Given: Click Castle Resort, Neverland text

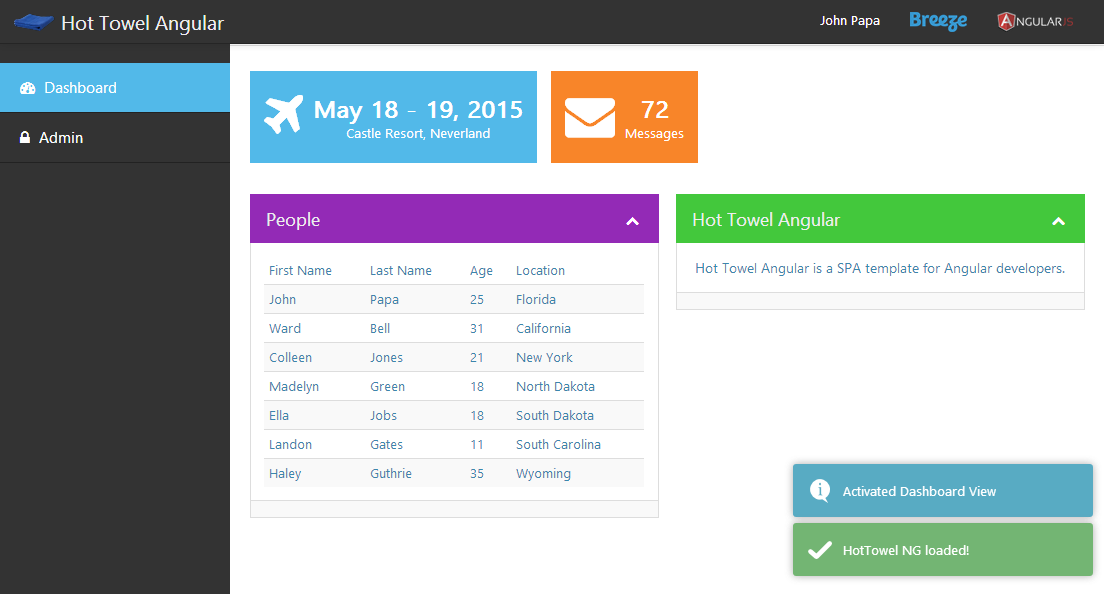Looking at the screenshot, I should 418,134.
